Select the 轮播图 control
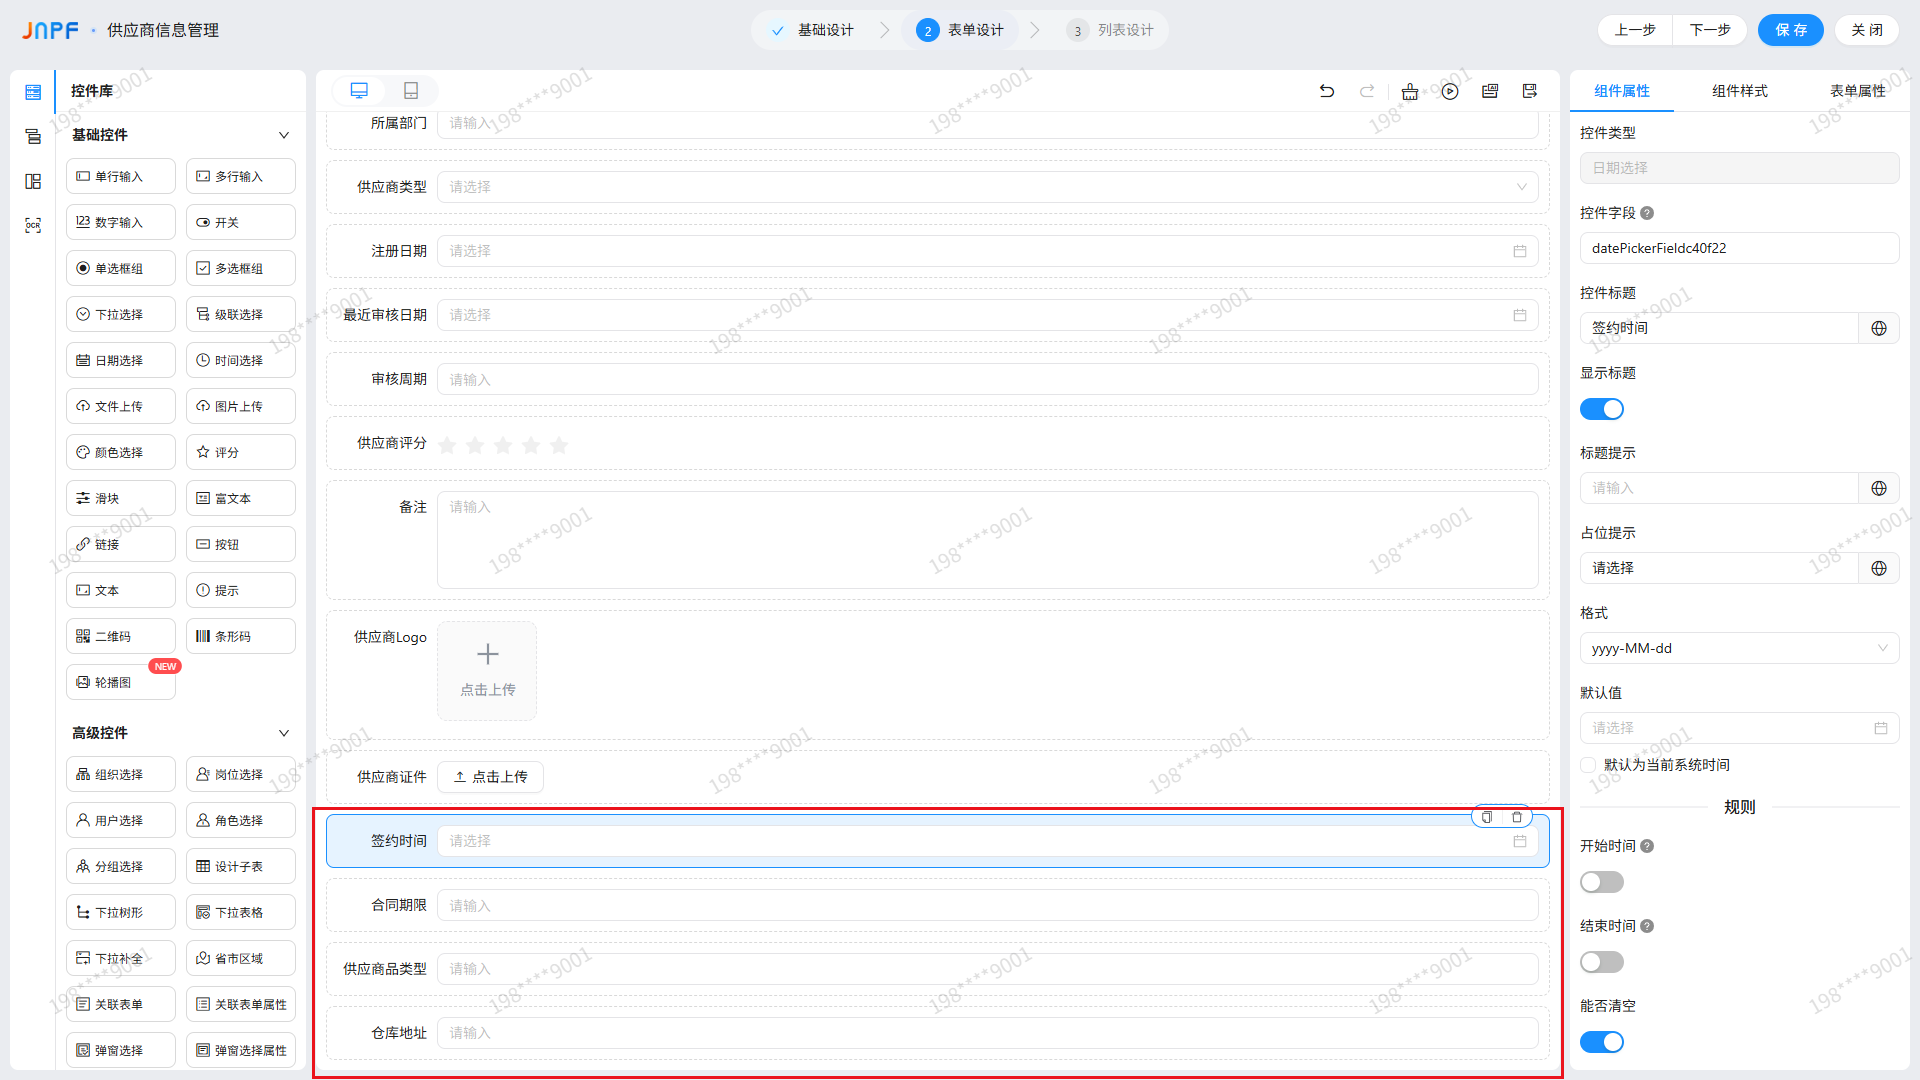This screenshot has height=1080, width=1920. [121, 682]
